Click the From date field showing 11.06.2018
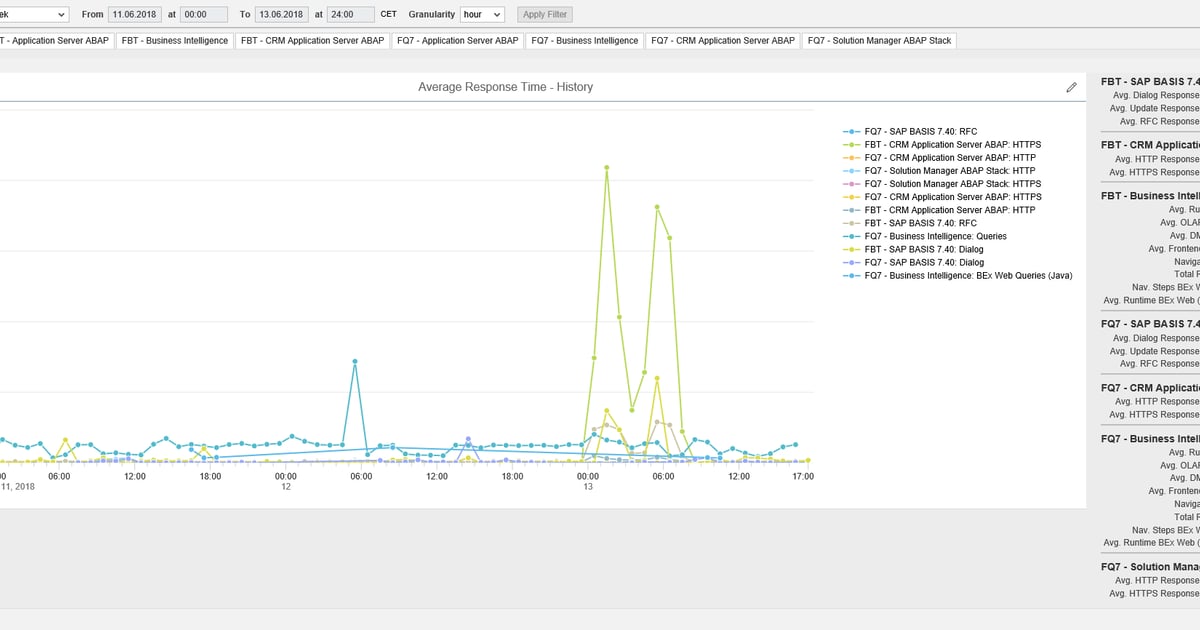Image resolution: width=1200 pixels, height=630 pixels. coord(135,14)
